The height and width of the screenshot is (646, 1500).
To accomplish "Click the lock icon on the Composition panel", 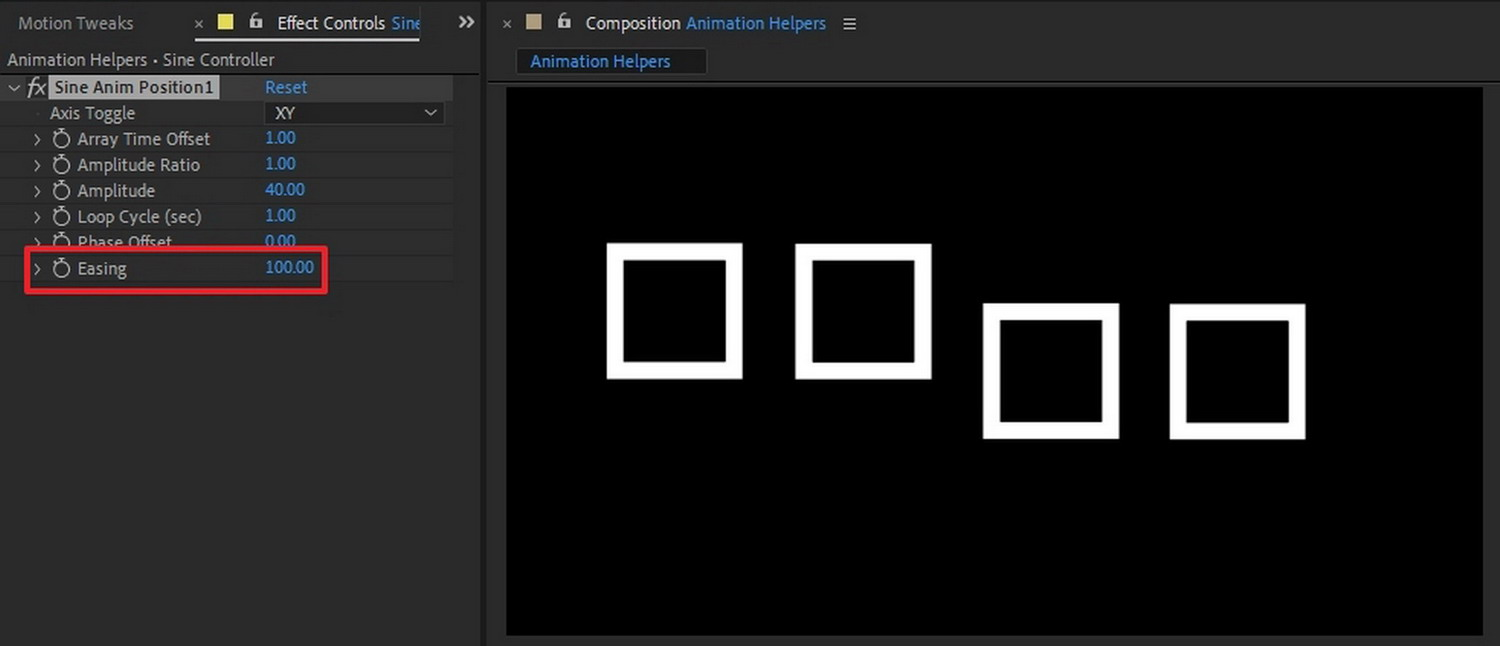I will (x=563, y=22).
